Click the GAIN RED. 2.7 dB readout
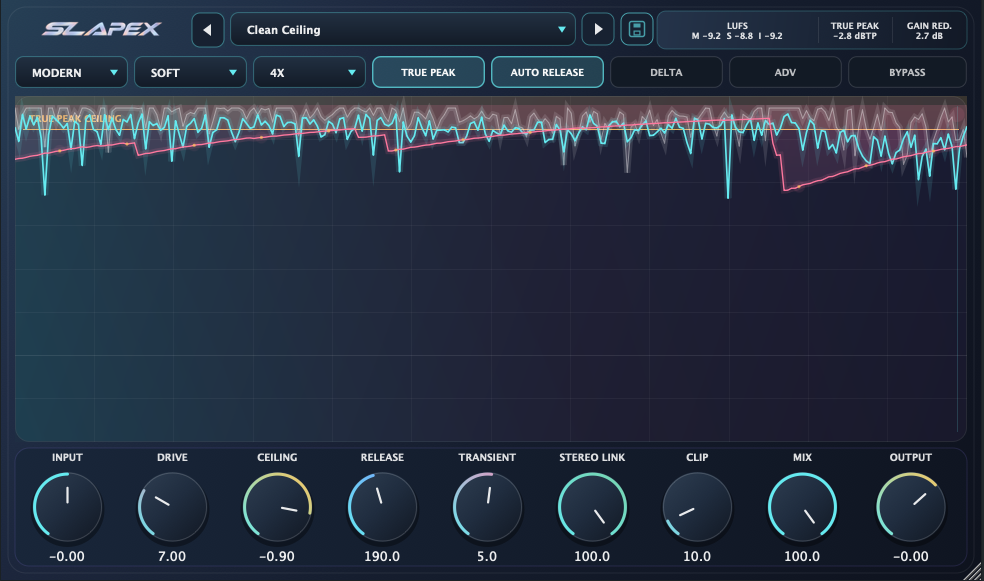This screenshot has height=581, width=984. point(929,31)
